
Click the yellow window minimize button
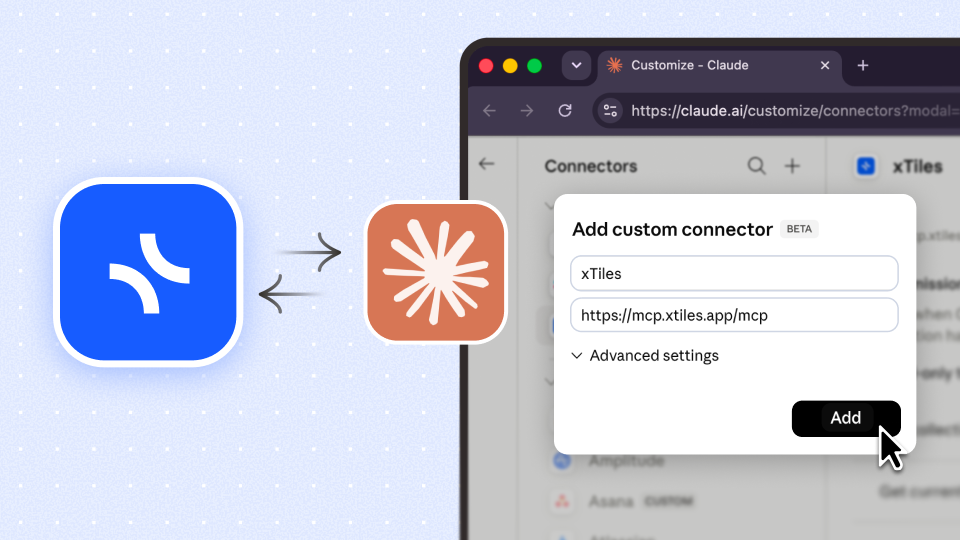510,66
